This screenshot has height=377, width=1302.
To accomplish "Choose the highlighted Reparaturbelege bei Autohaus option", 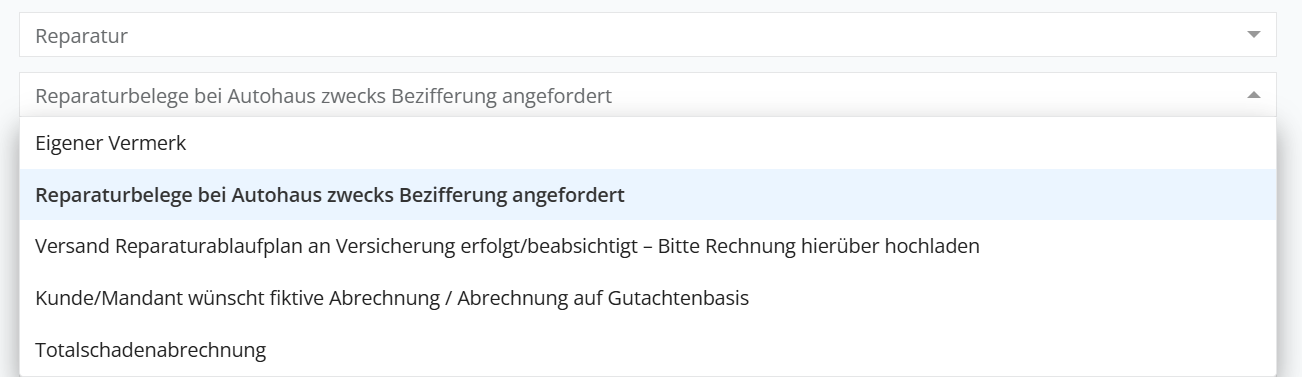I will pyautogui.click(x=648, y=195).
